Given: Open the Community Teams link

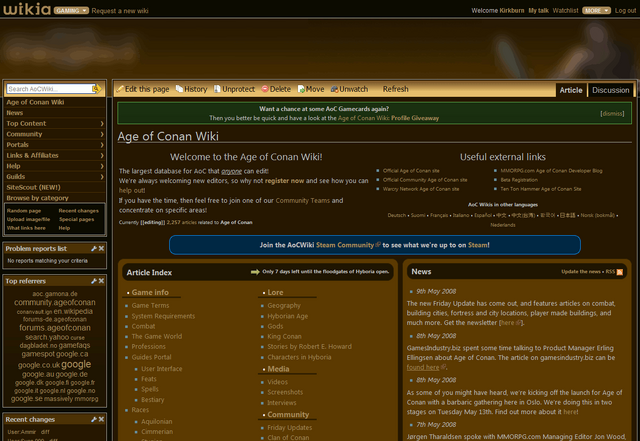Looking at the screenshot, I should point(302,200).
